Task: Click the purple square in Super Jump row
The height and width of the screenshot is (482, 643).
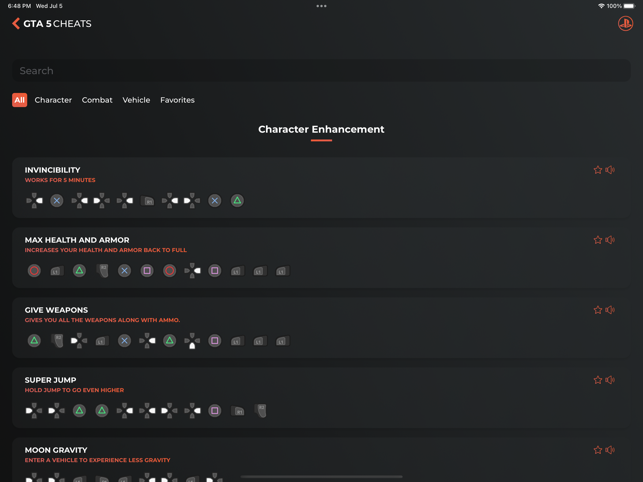Action: point(214,411)
